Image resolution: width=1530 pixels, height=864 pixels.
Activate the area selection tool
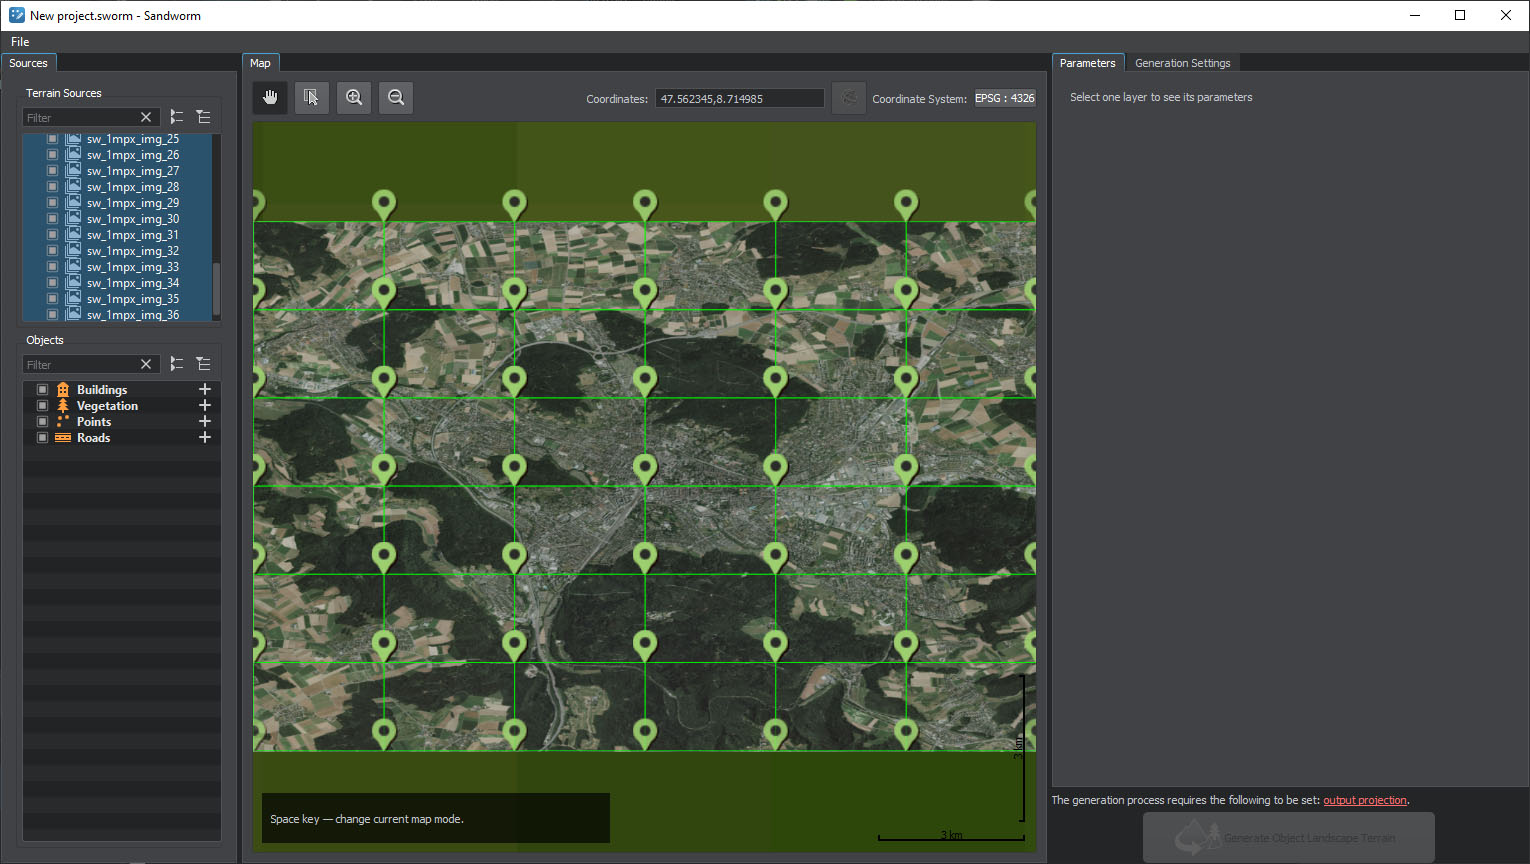tap(312, 97)
